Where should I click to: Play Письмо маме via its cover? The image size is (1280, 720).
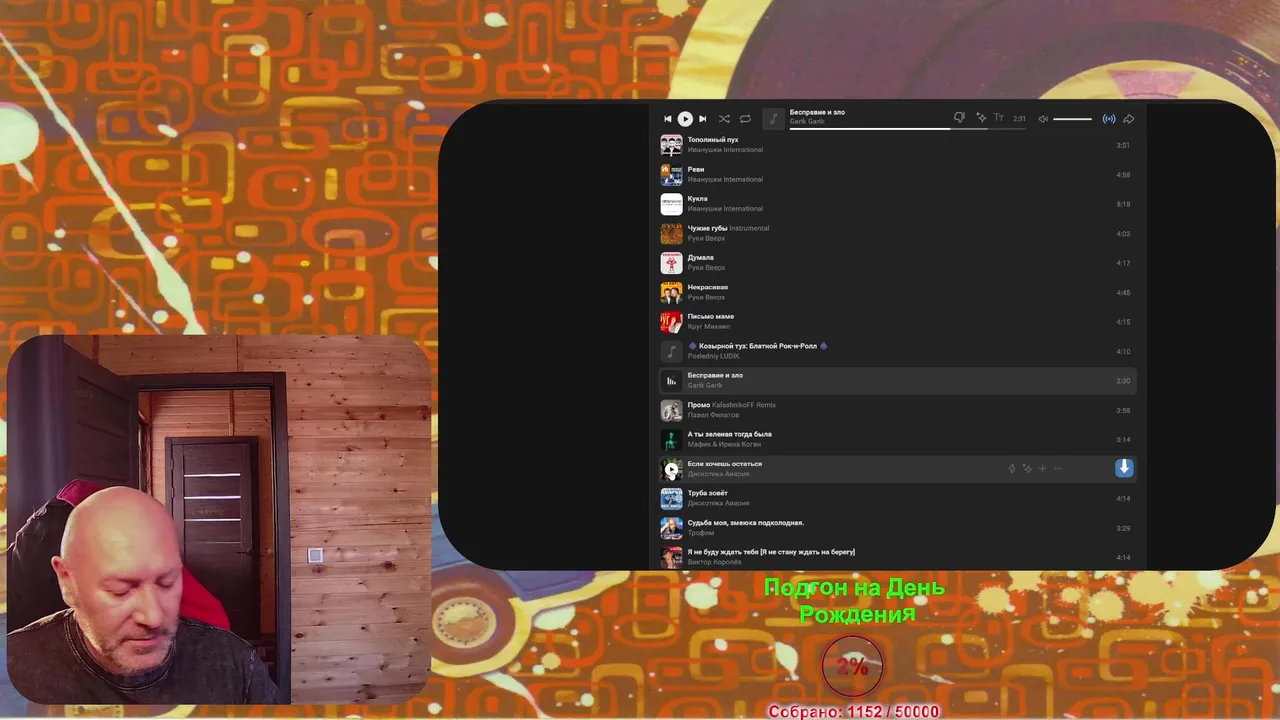click(671, 322)
